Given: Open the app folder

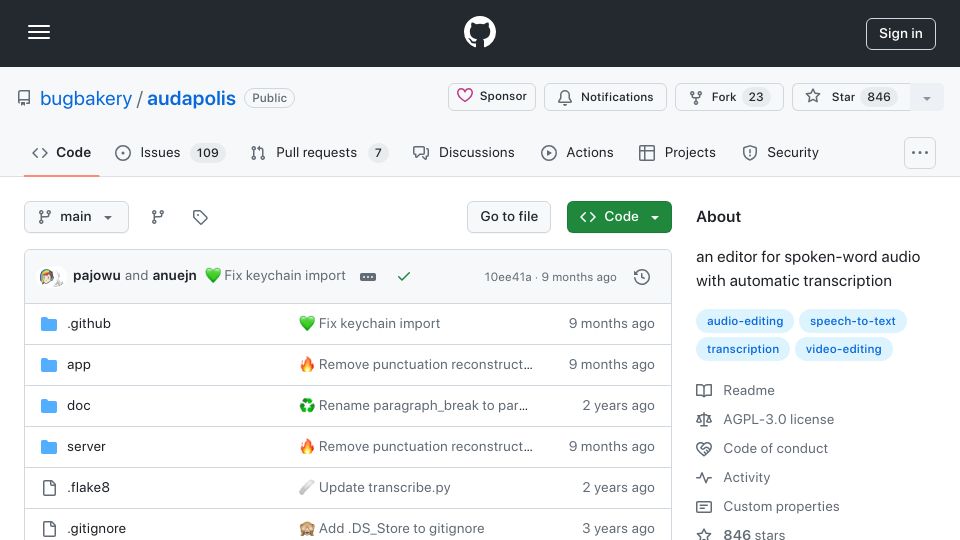Looking at the screenshot, I should pos(79,364).
